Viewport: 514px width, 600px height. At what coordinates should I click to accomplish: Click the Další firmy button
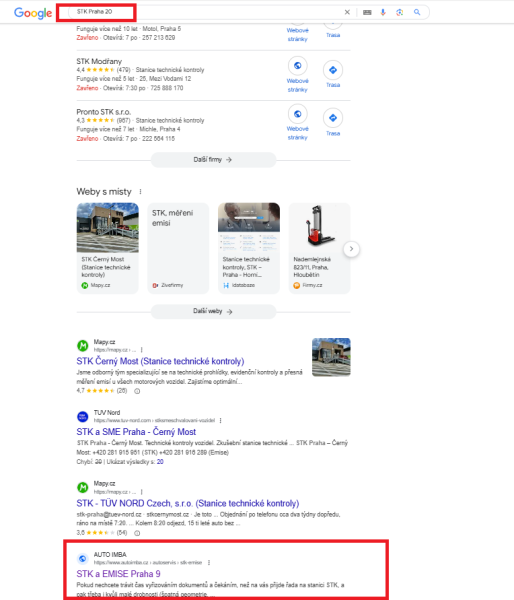213,160
